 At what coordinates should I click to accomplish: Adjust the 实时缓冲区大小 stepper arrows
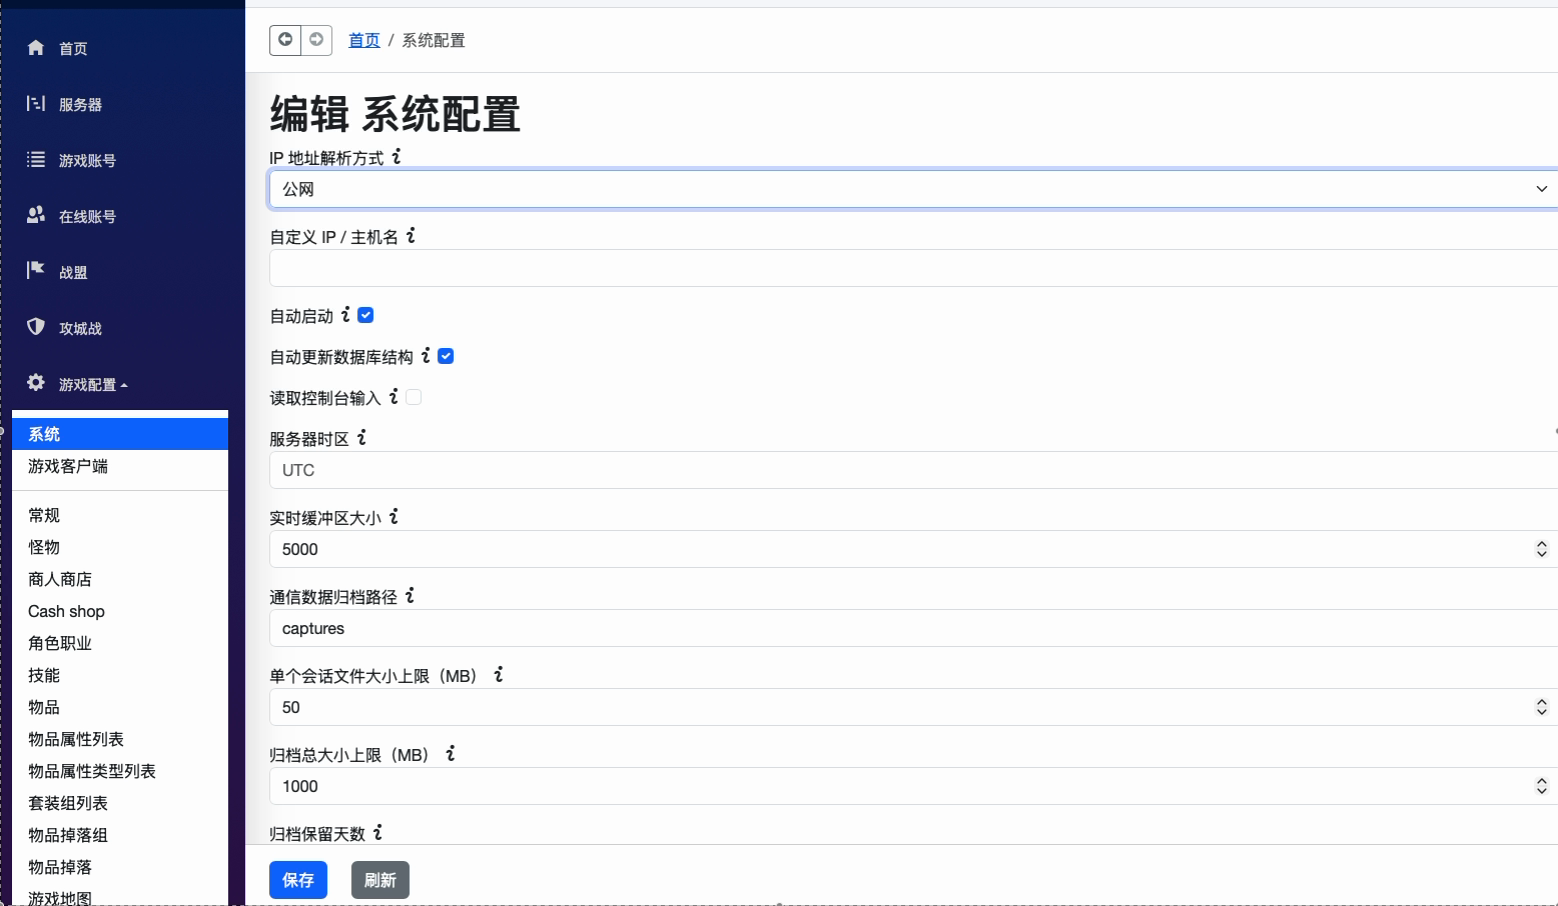(1541, 549)
